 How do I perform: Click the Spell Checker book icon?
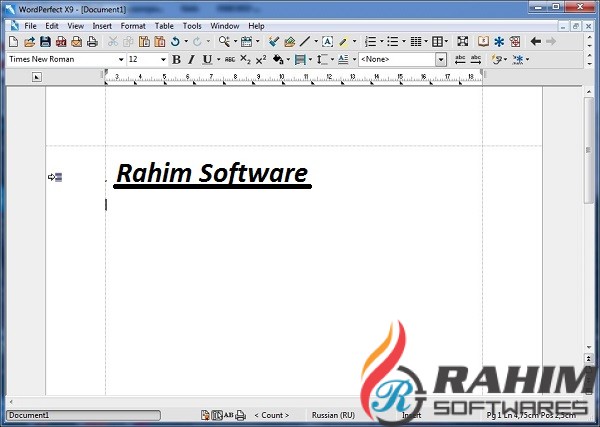tap(483, 41)
